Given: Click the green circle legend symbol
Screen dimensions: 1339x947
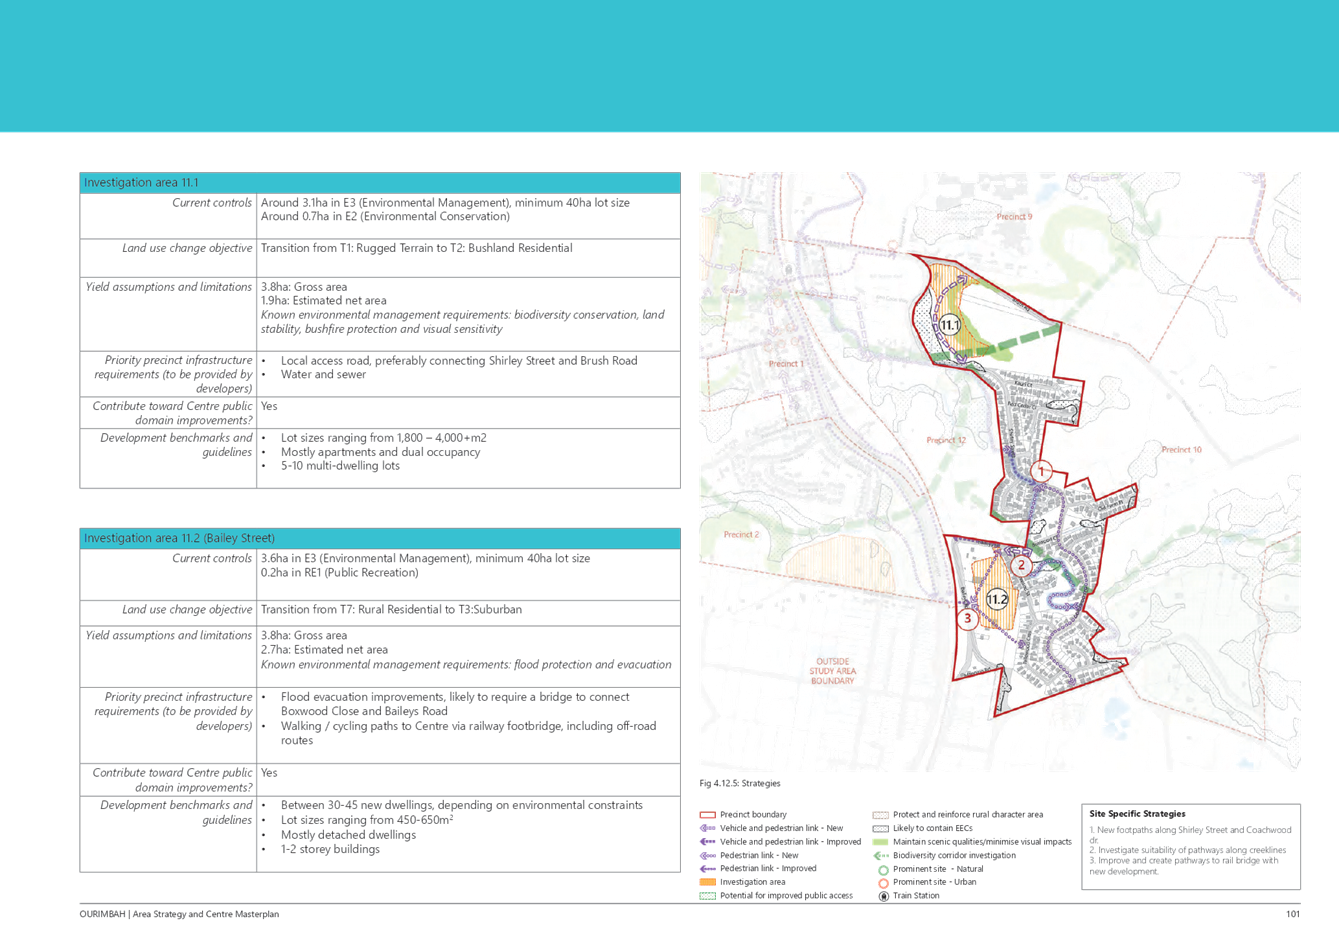Looking at the screenshot, I should coord(882,870).
